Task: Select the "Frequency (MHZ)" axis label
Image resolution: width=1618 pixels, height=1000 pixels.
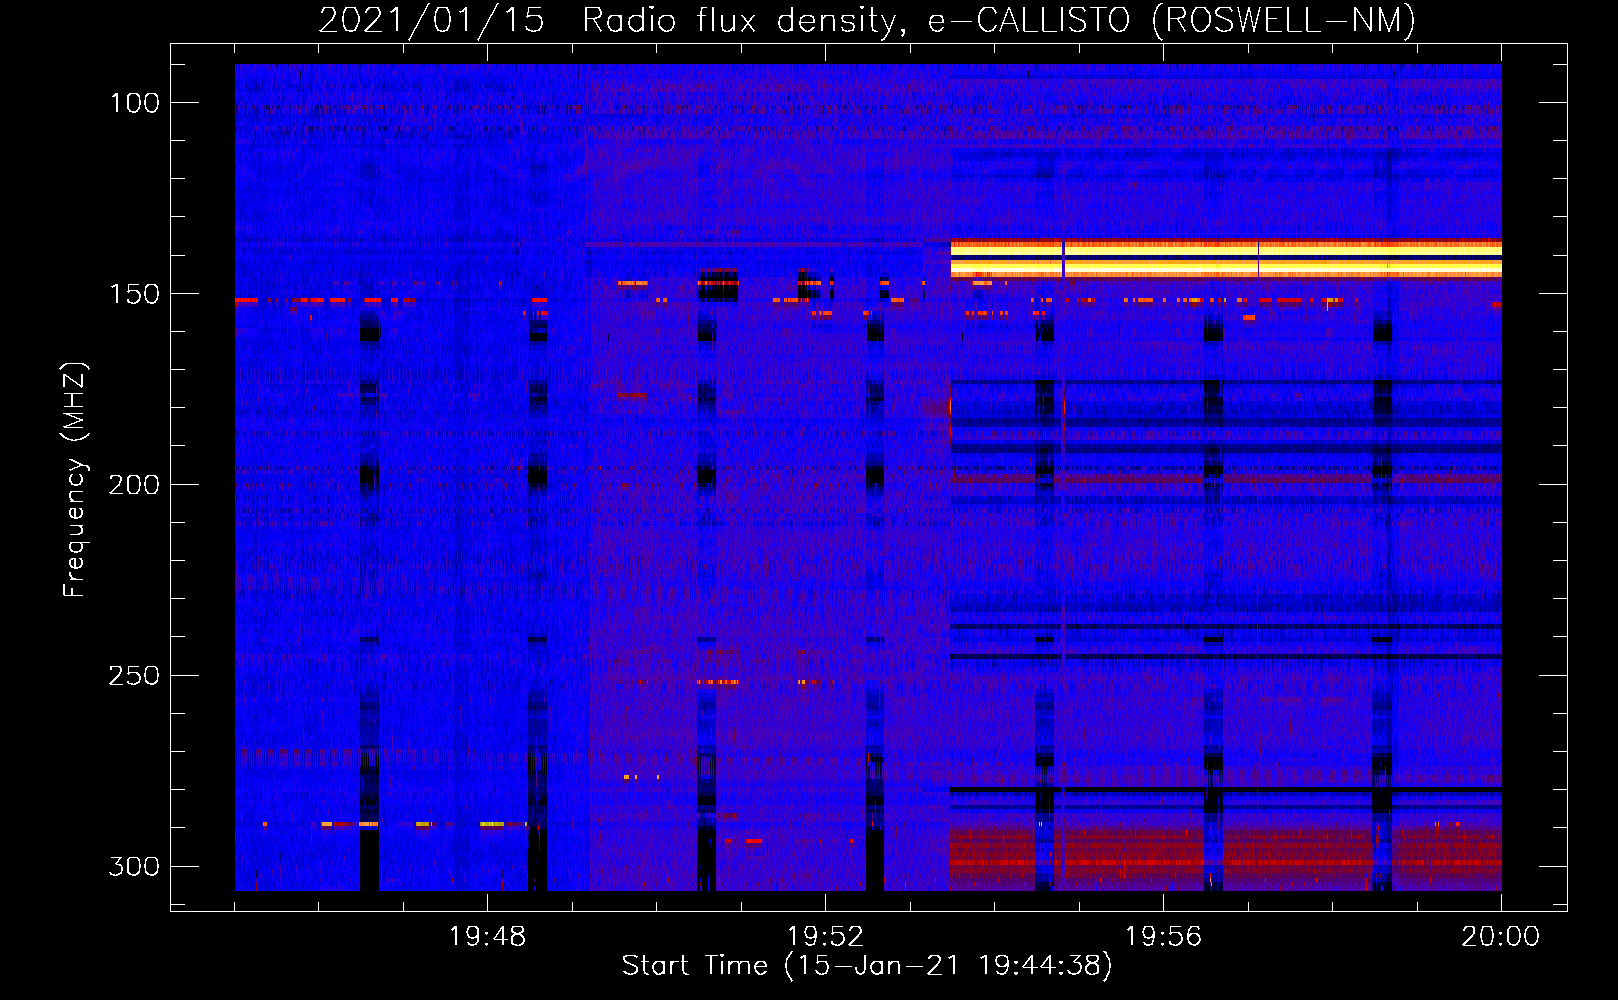Action: (75, 479)
